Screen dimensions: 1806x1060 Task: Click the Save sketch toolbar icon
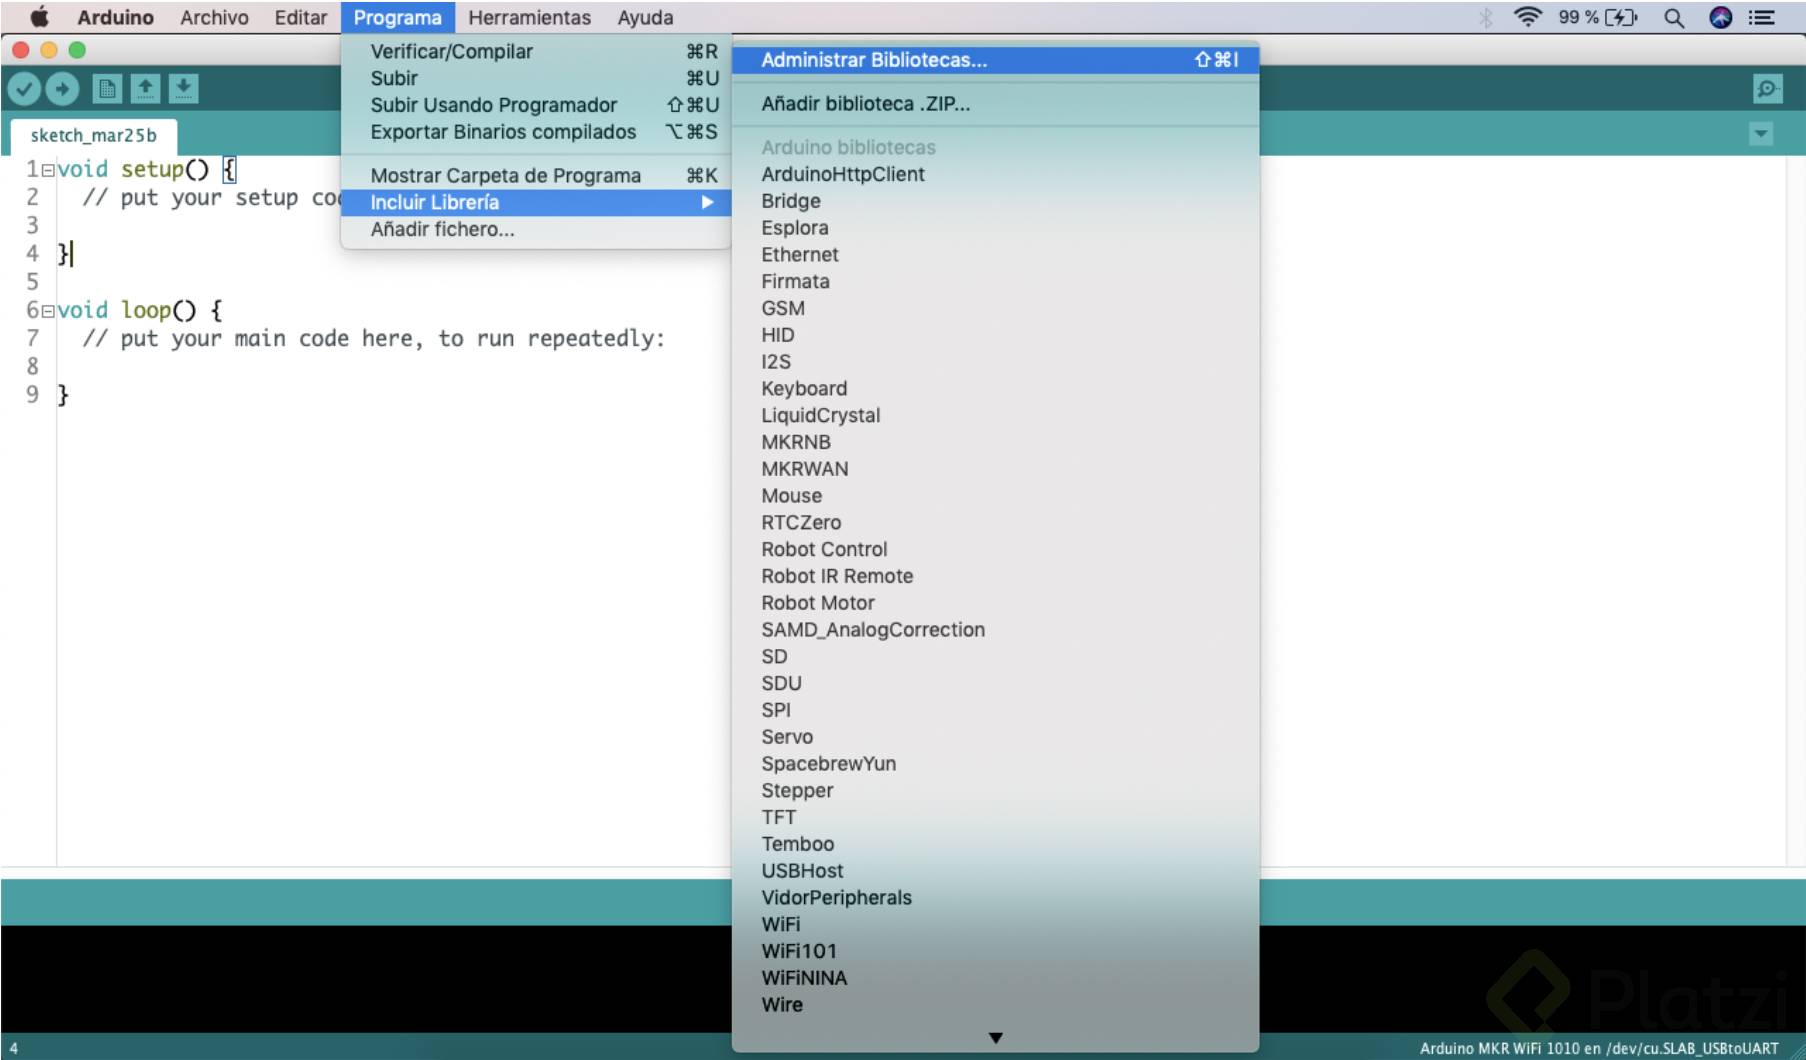pyautogui.click(x=183, y=89)
